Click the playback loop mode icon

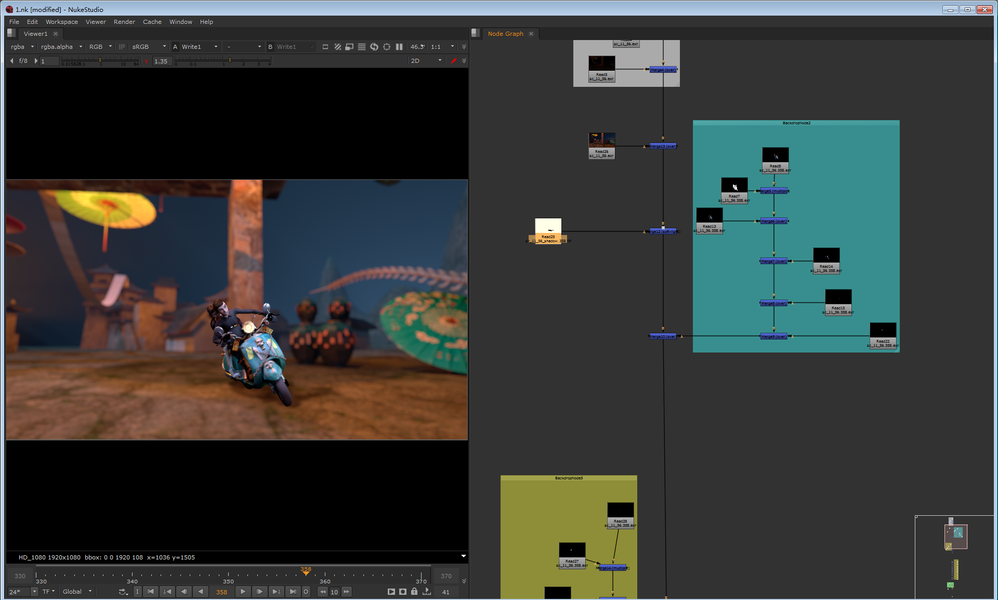(x=122, y=592)
